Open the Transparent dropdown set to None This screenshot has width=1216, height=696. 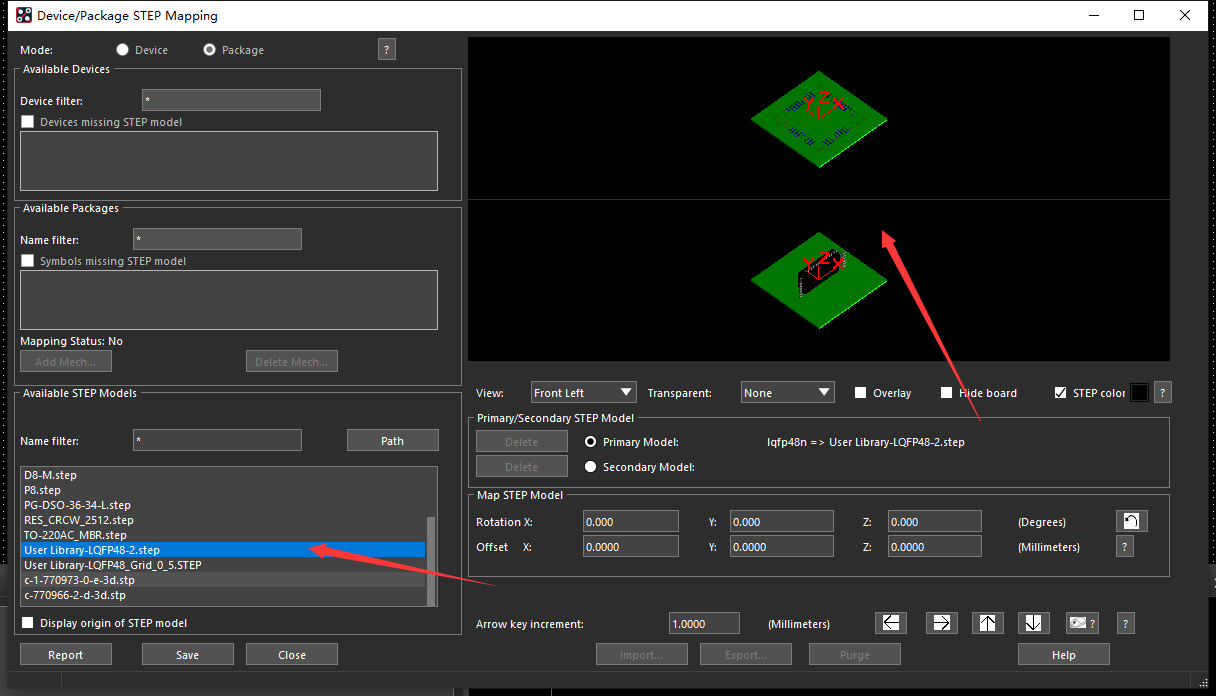click(x=787, y=392)
